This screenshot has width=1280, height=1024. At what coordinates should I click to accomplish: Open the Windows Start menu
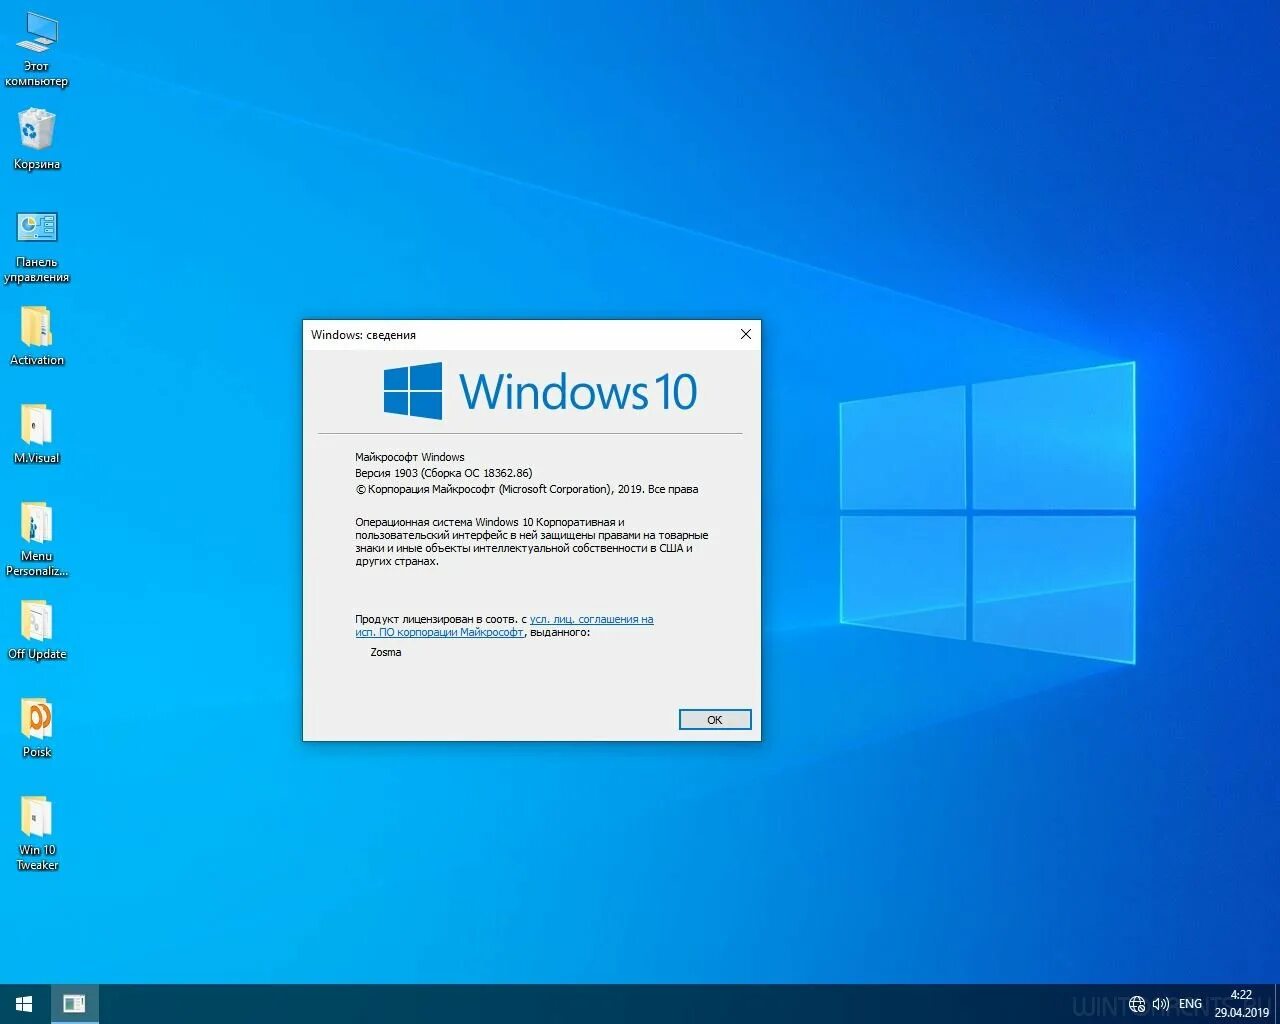(24, 1004)
